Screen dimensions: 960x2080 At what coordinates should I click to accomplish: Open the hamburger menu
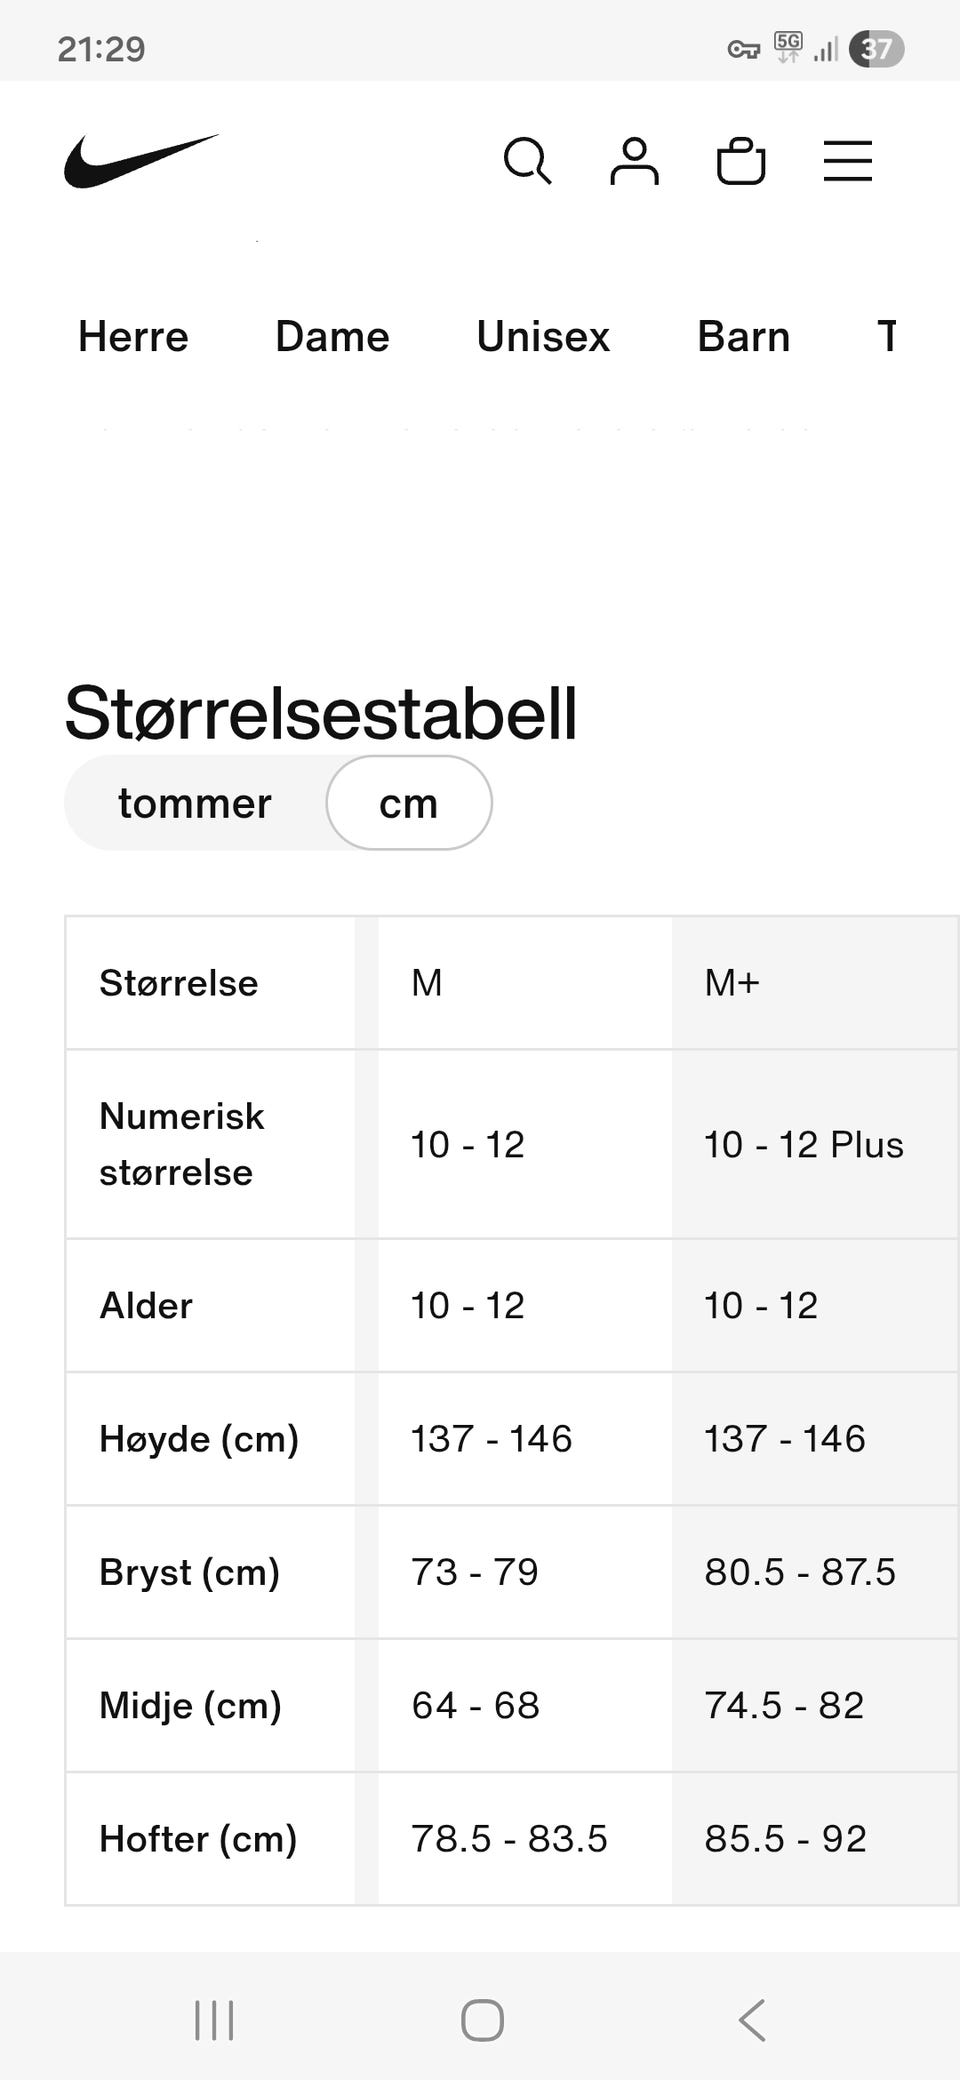(848, 161)
